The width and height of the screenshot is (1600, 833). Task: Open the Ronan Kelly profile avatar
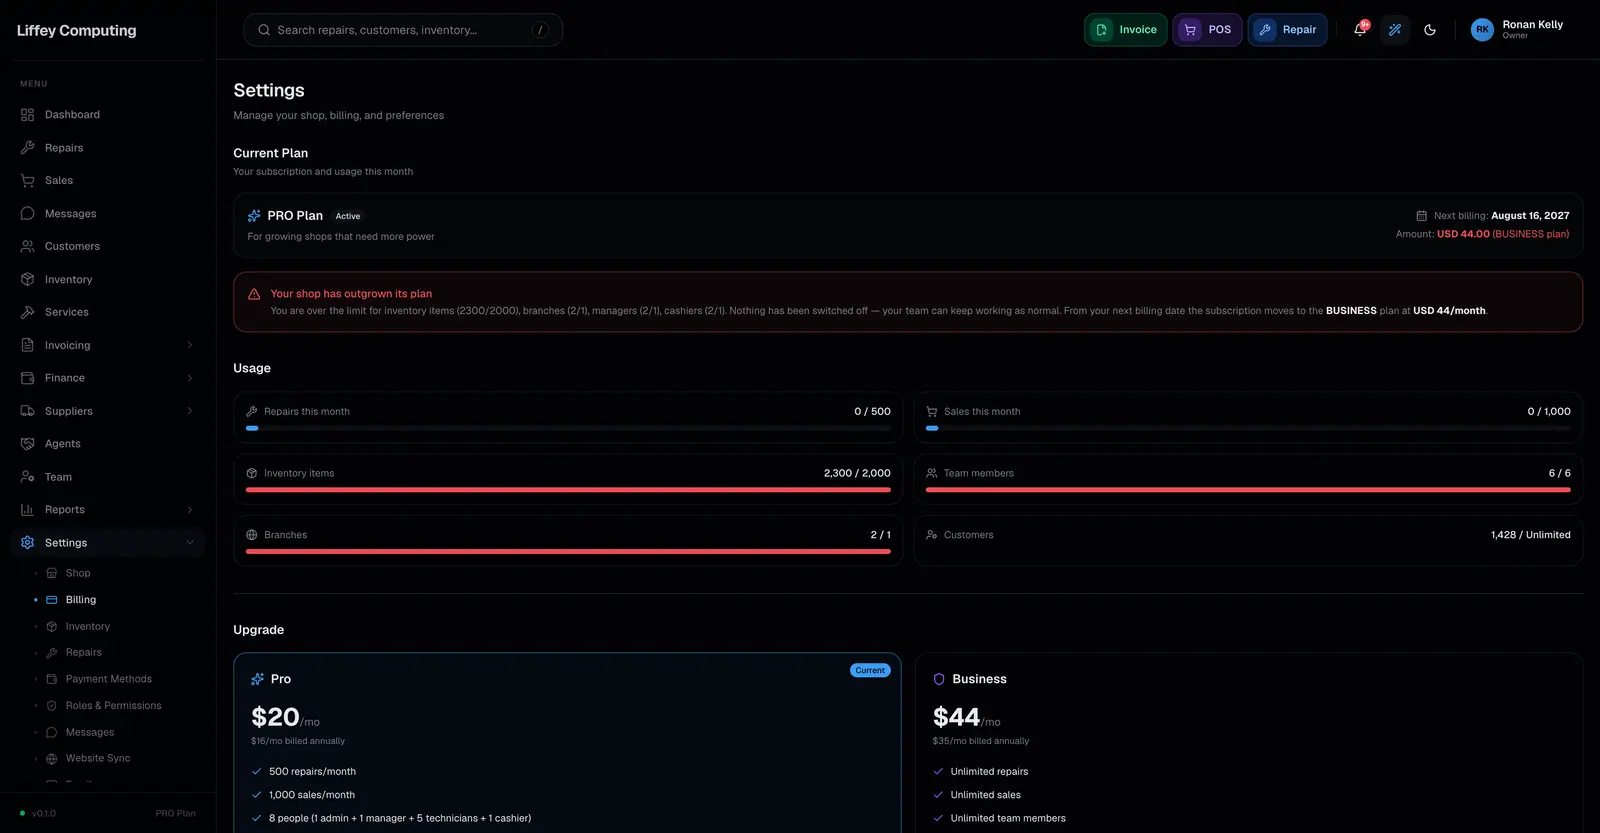1482,30
